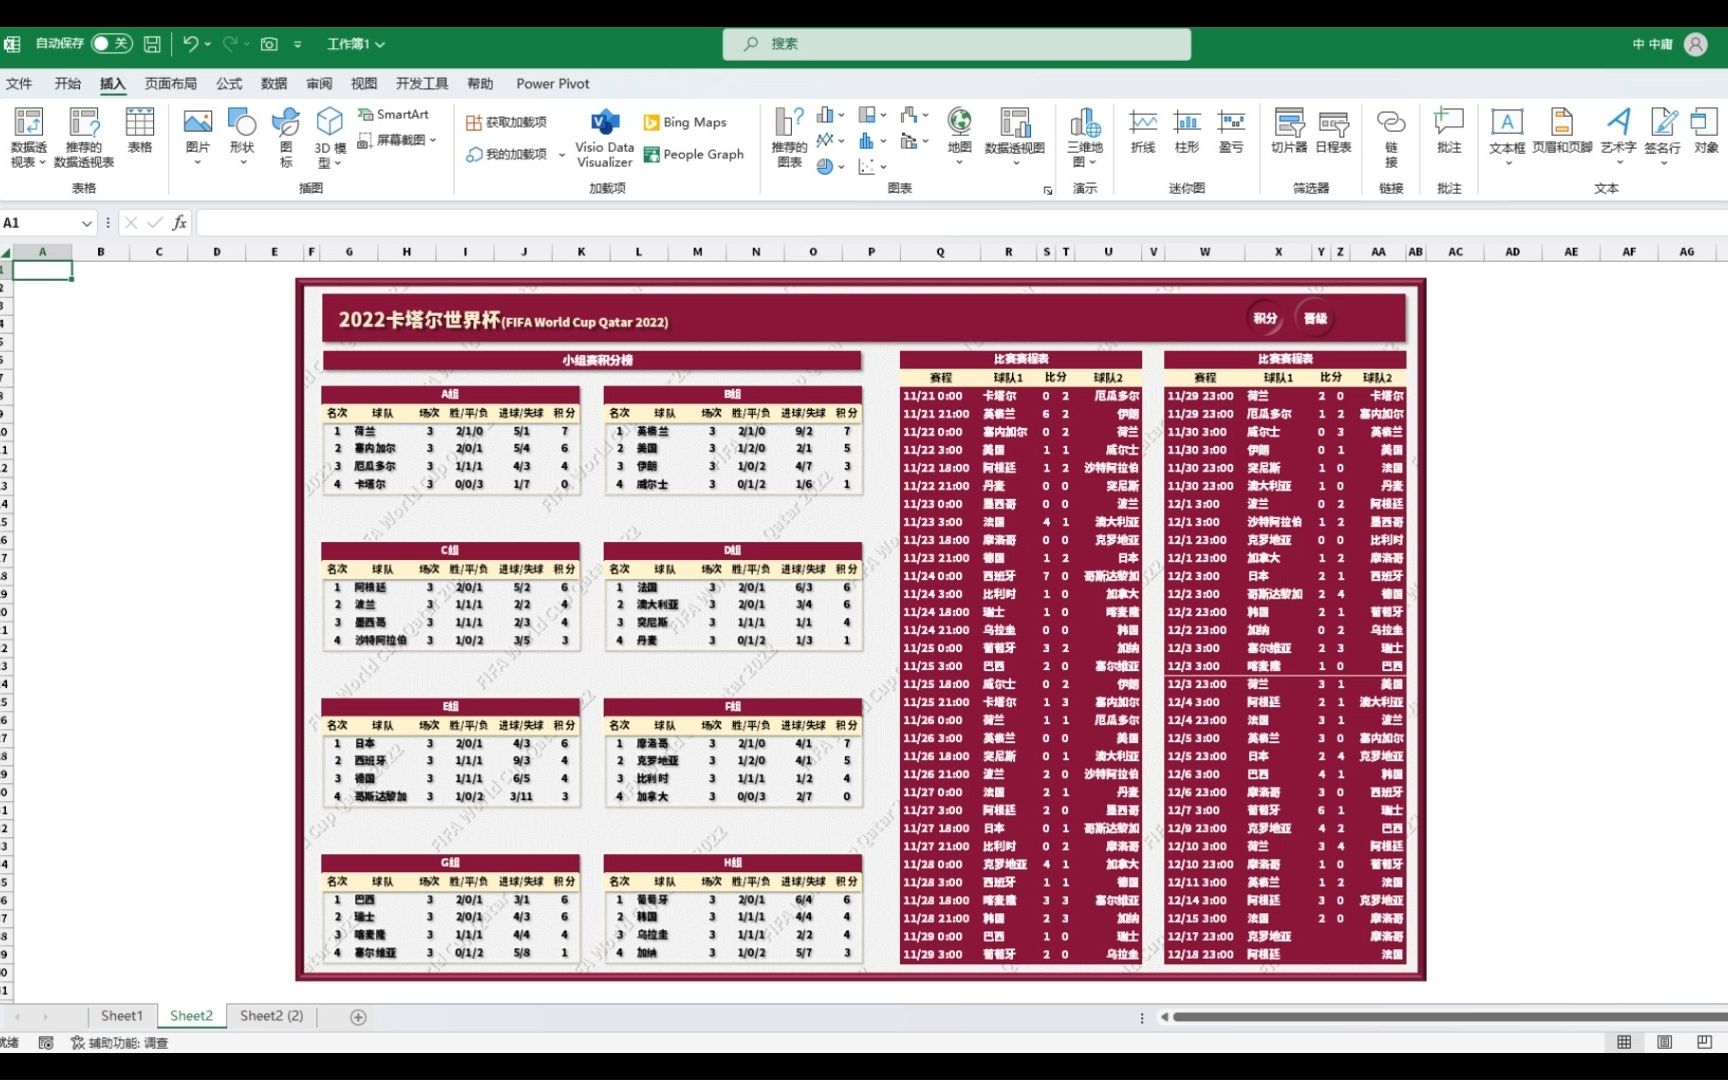Click the Undo arrow

coord(190,44)
